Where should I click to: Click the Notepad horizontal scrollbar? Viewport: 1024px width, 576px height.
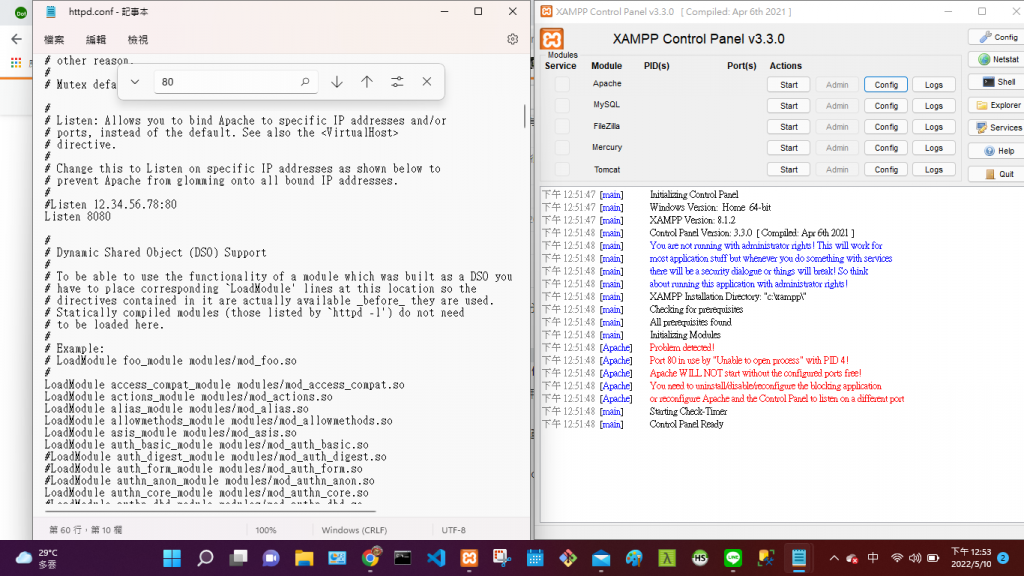coord(210,511)
